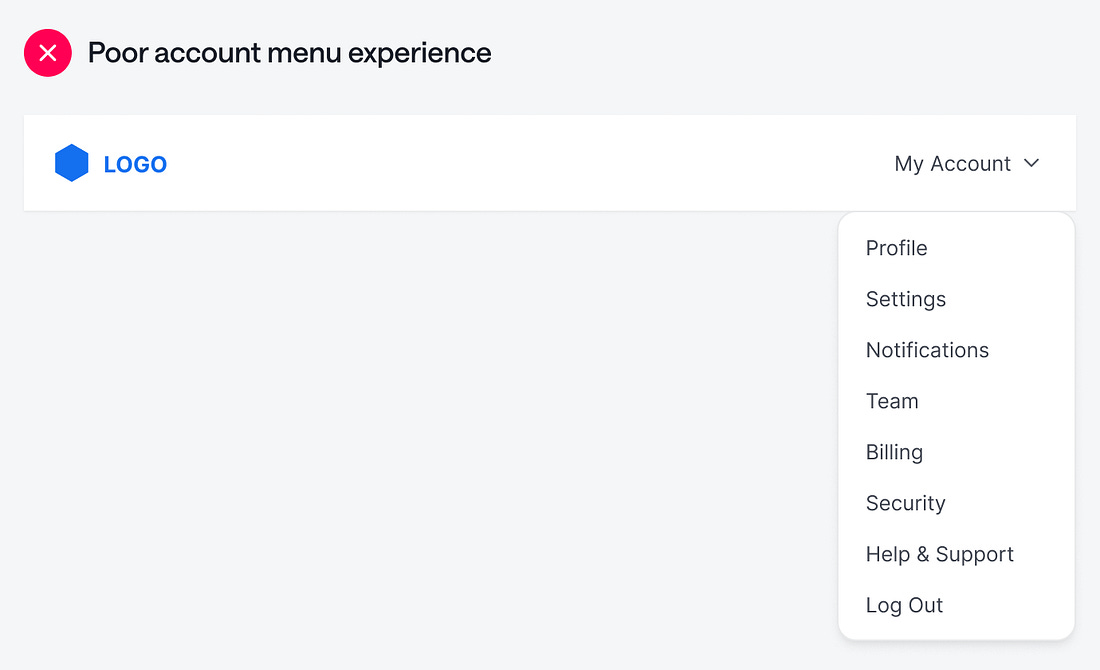This screenshot has height=670, width=1100.
Task: Select the Security menu option
Action: point(905,503)
